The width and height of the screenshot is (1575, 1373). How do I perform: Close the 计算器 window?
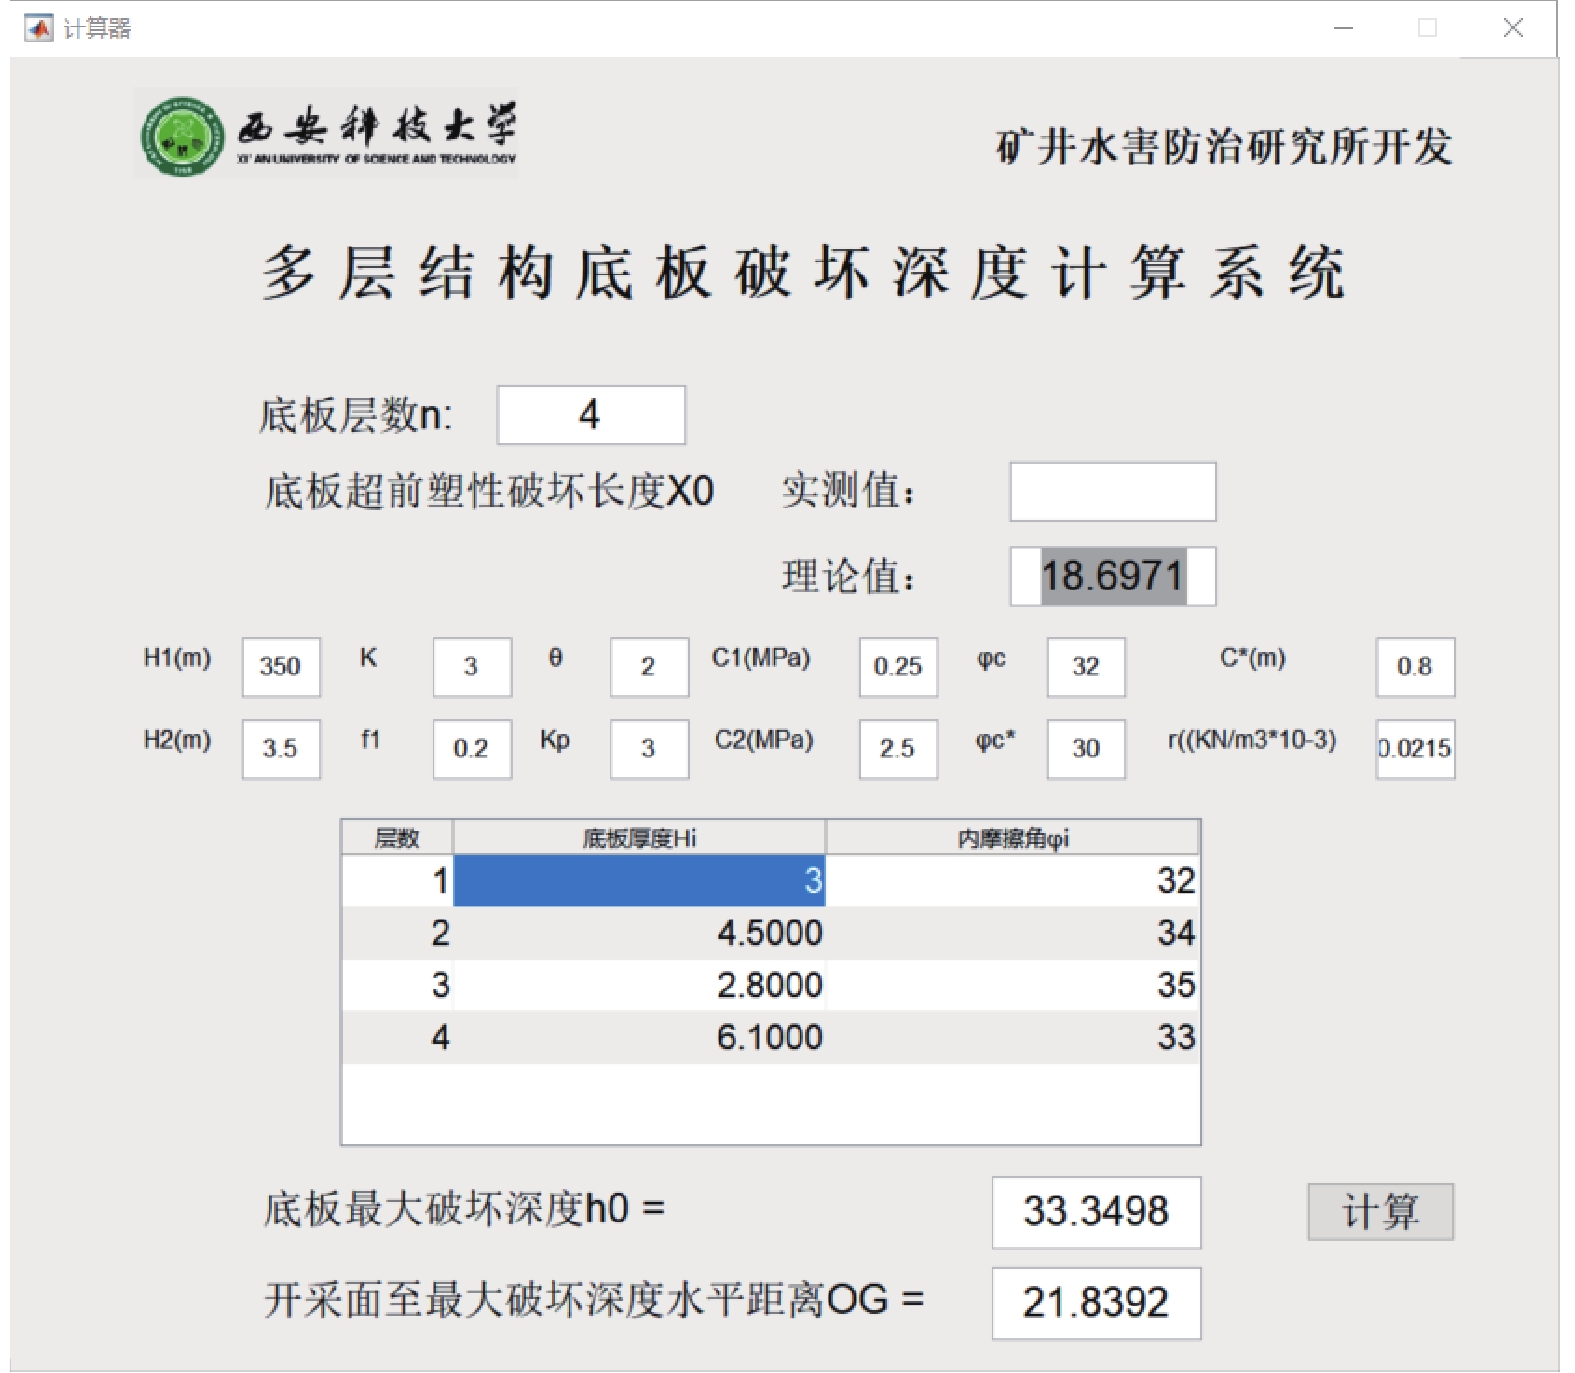coord(1513,28)
